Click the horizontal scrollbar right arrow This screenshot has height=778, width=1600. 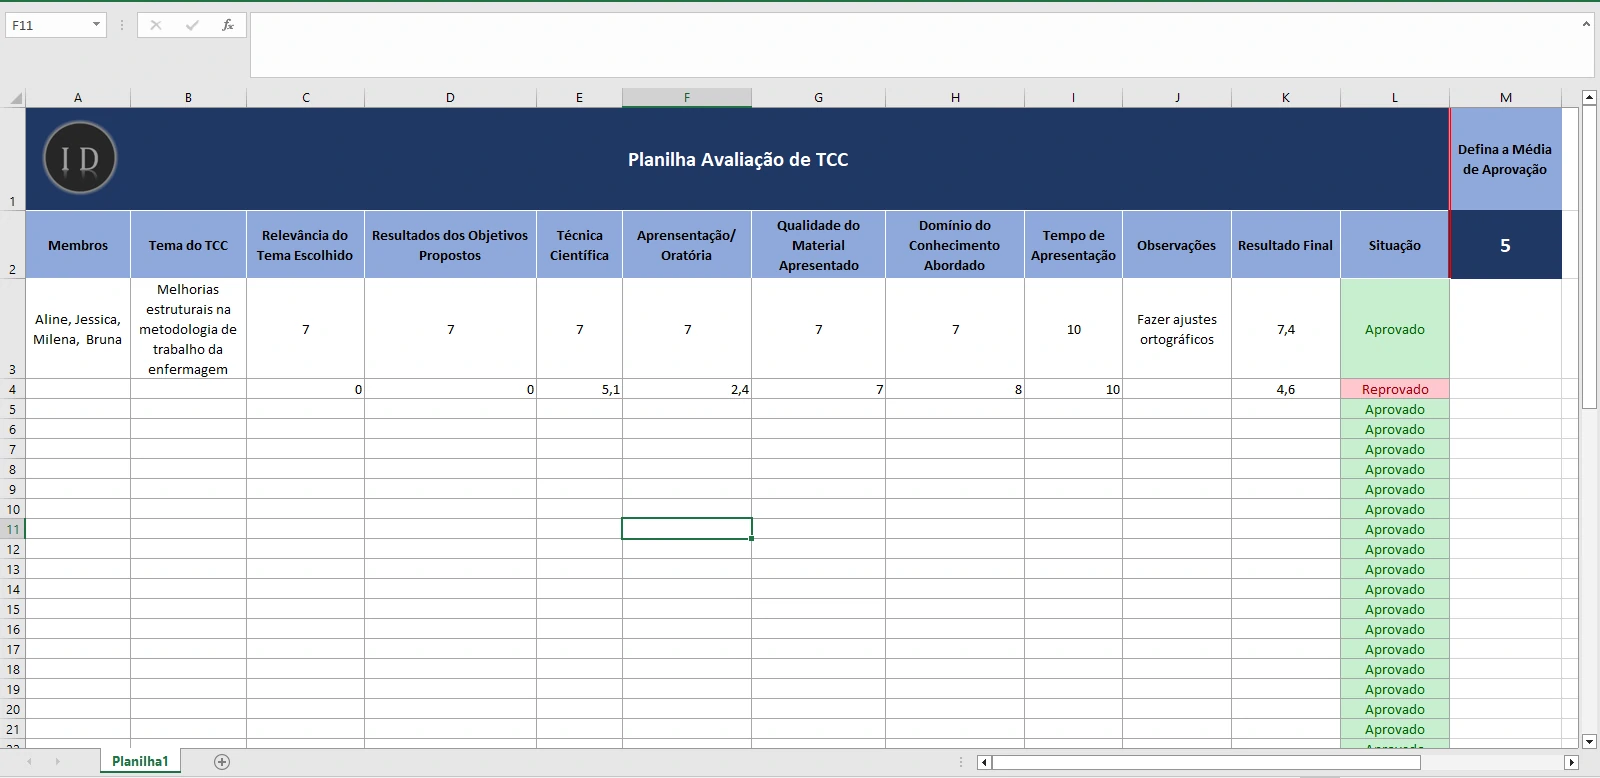point(1571,763)
